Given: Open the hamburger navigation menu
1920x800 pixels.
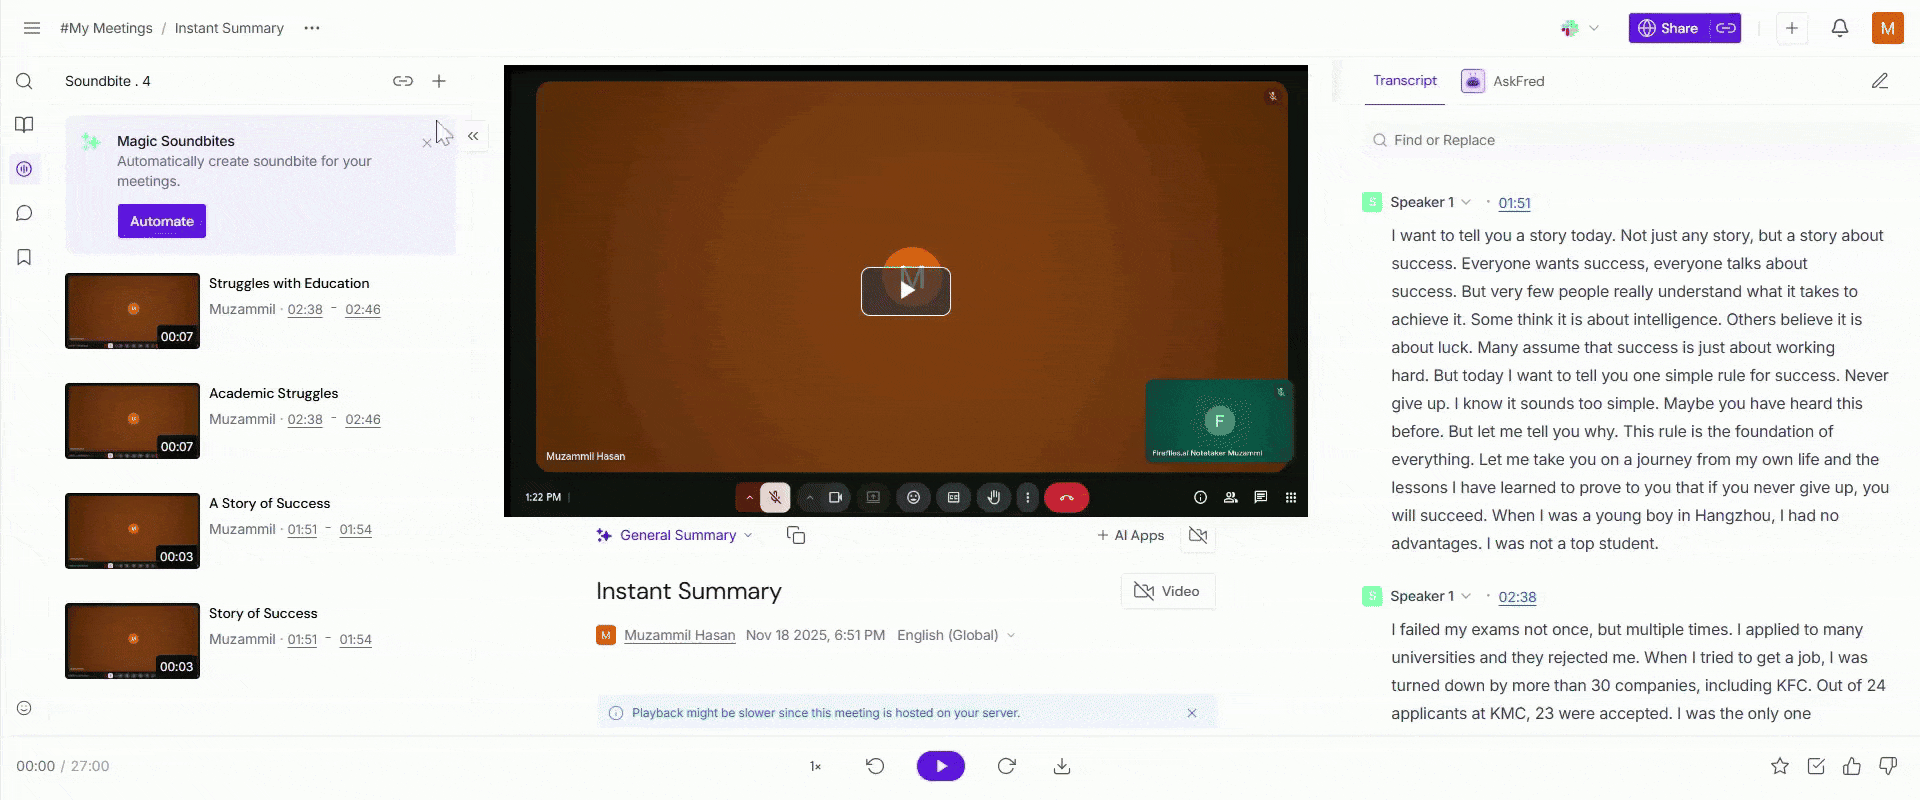Looking at the screenshot, I should pos(32,28).
